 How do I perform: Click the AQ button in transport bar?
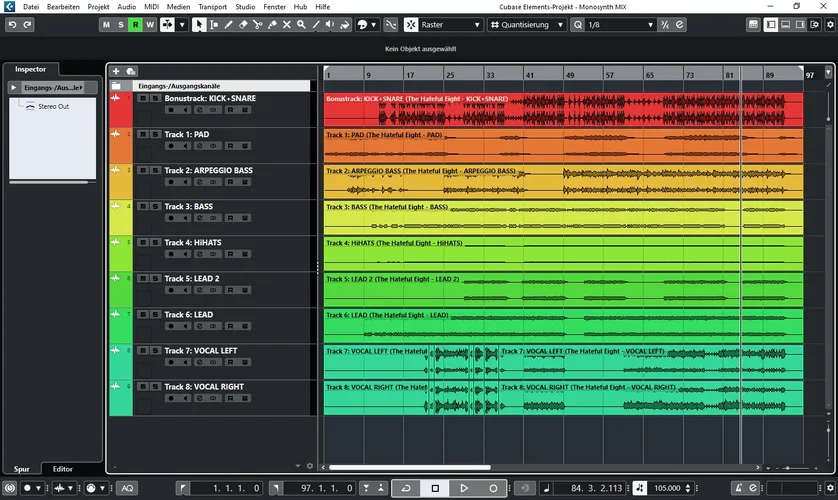click(x=126, y=488)
